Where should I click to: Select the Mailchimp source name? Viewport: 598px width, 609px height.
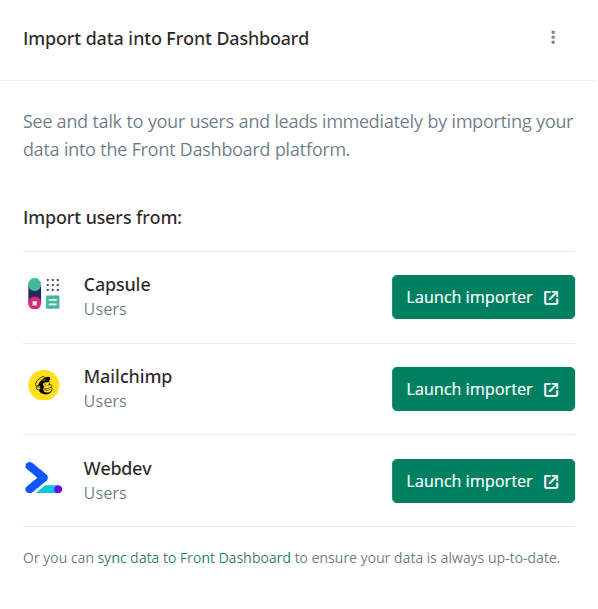[128, 377]
